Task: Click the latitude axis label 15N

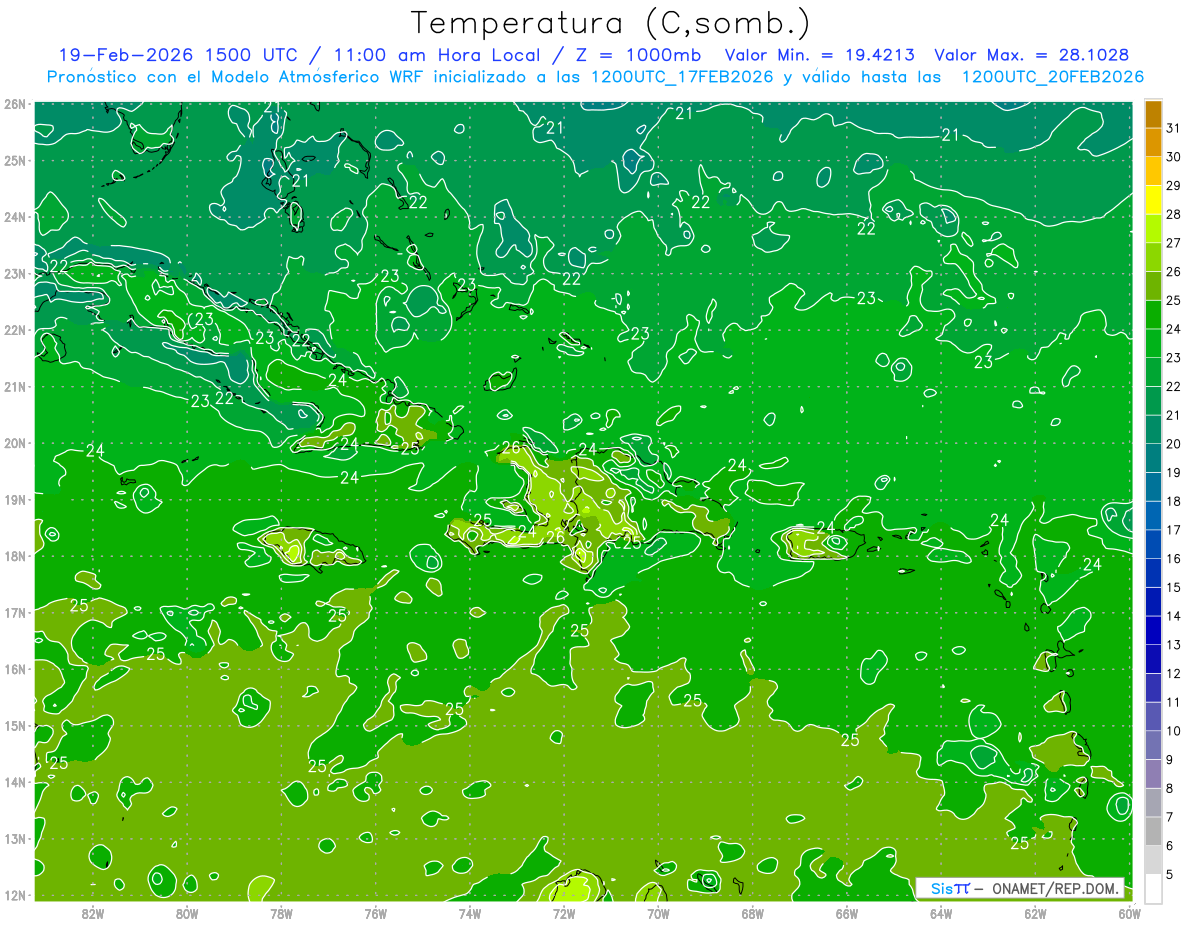Action: click(x=15, y=725)
